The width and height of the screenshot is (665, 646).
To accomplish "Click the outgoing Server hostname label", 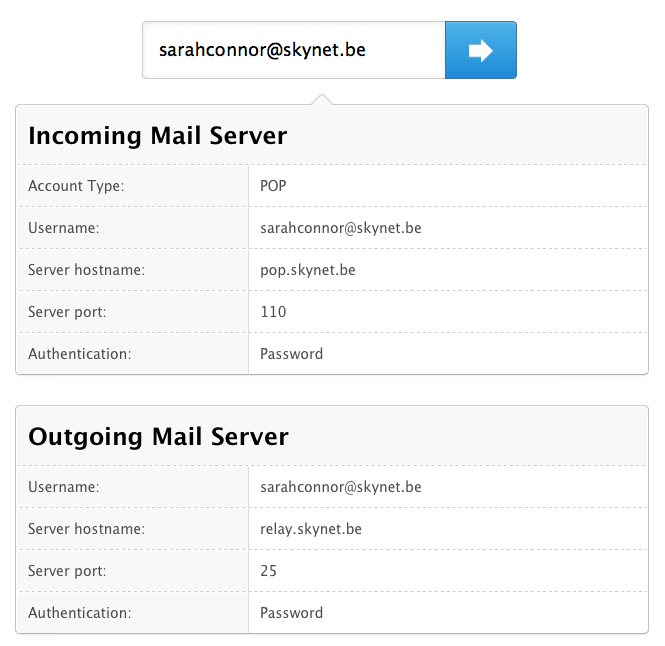I will coord(87,529).
